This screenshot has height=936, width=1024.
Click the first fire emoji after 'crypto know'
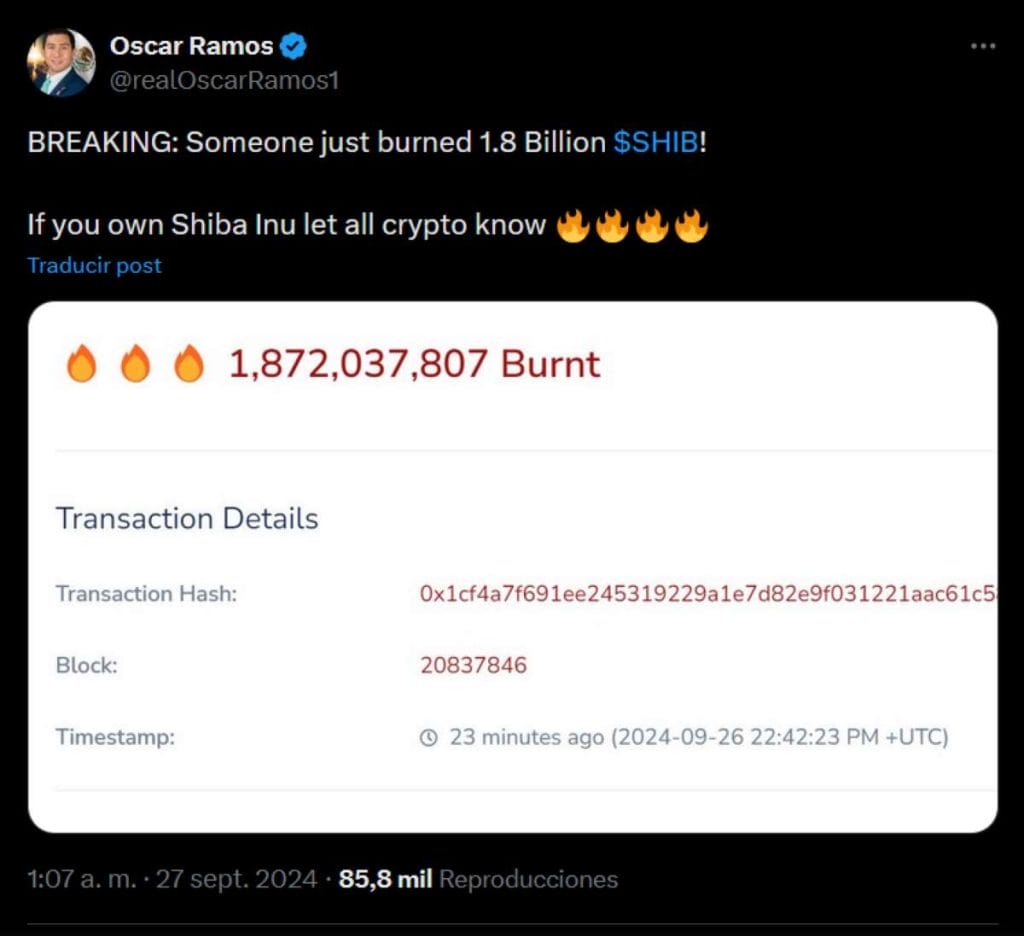point(573,225)
